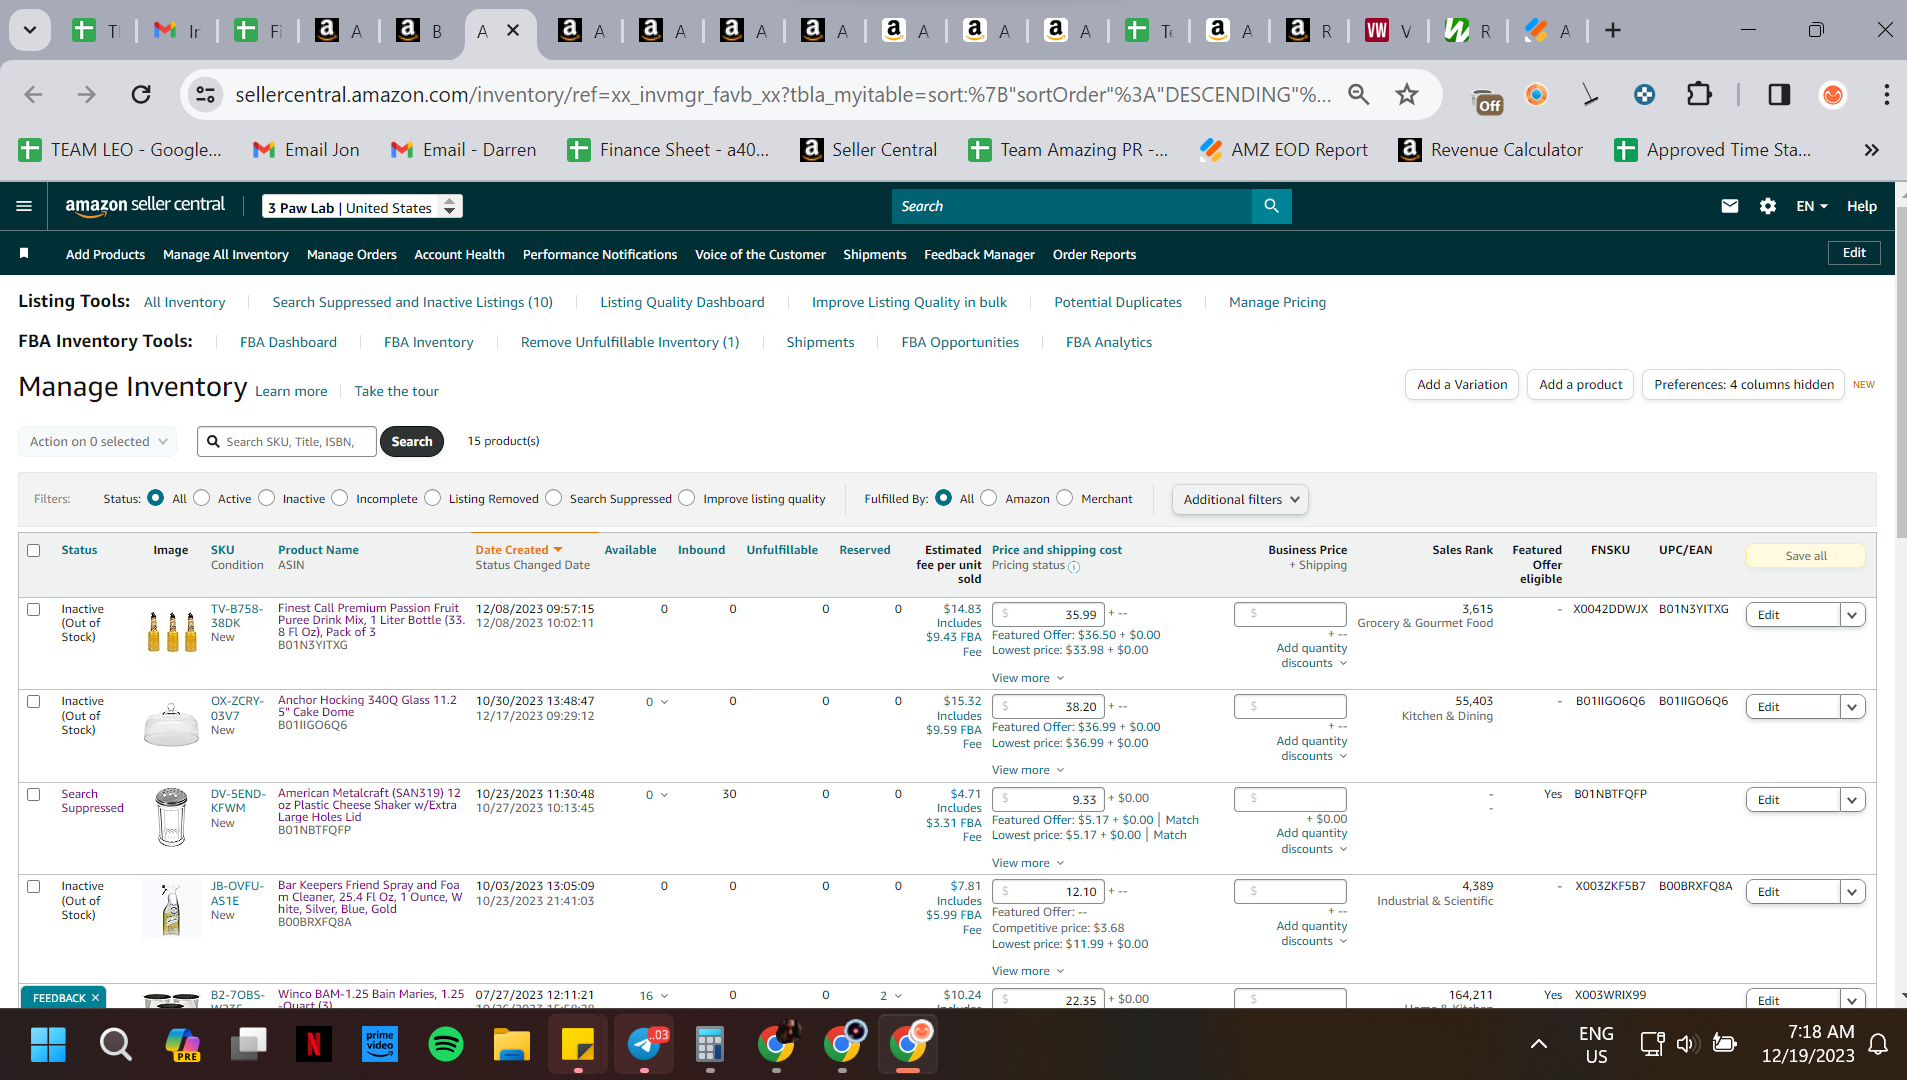Open Edit dropdown arrow for Anchor Hocking row
Image resolution: width=1907 pixels, height=1080 pixels.
pos(1852,707)
